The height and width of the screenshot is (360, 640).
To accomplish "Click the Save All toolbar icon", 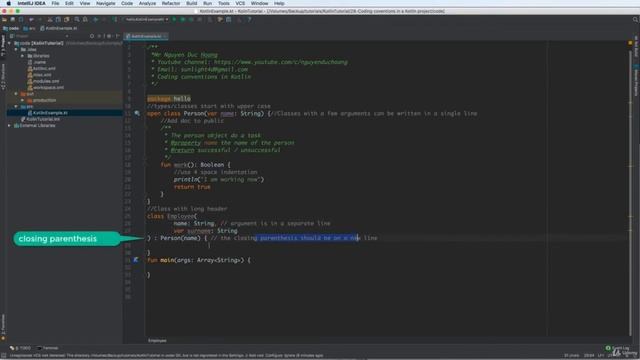I will pyautogui.click(x=13, y=20).
